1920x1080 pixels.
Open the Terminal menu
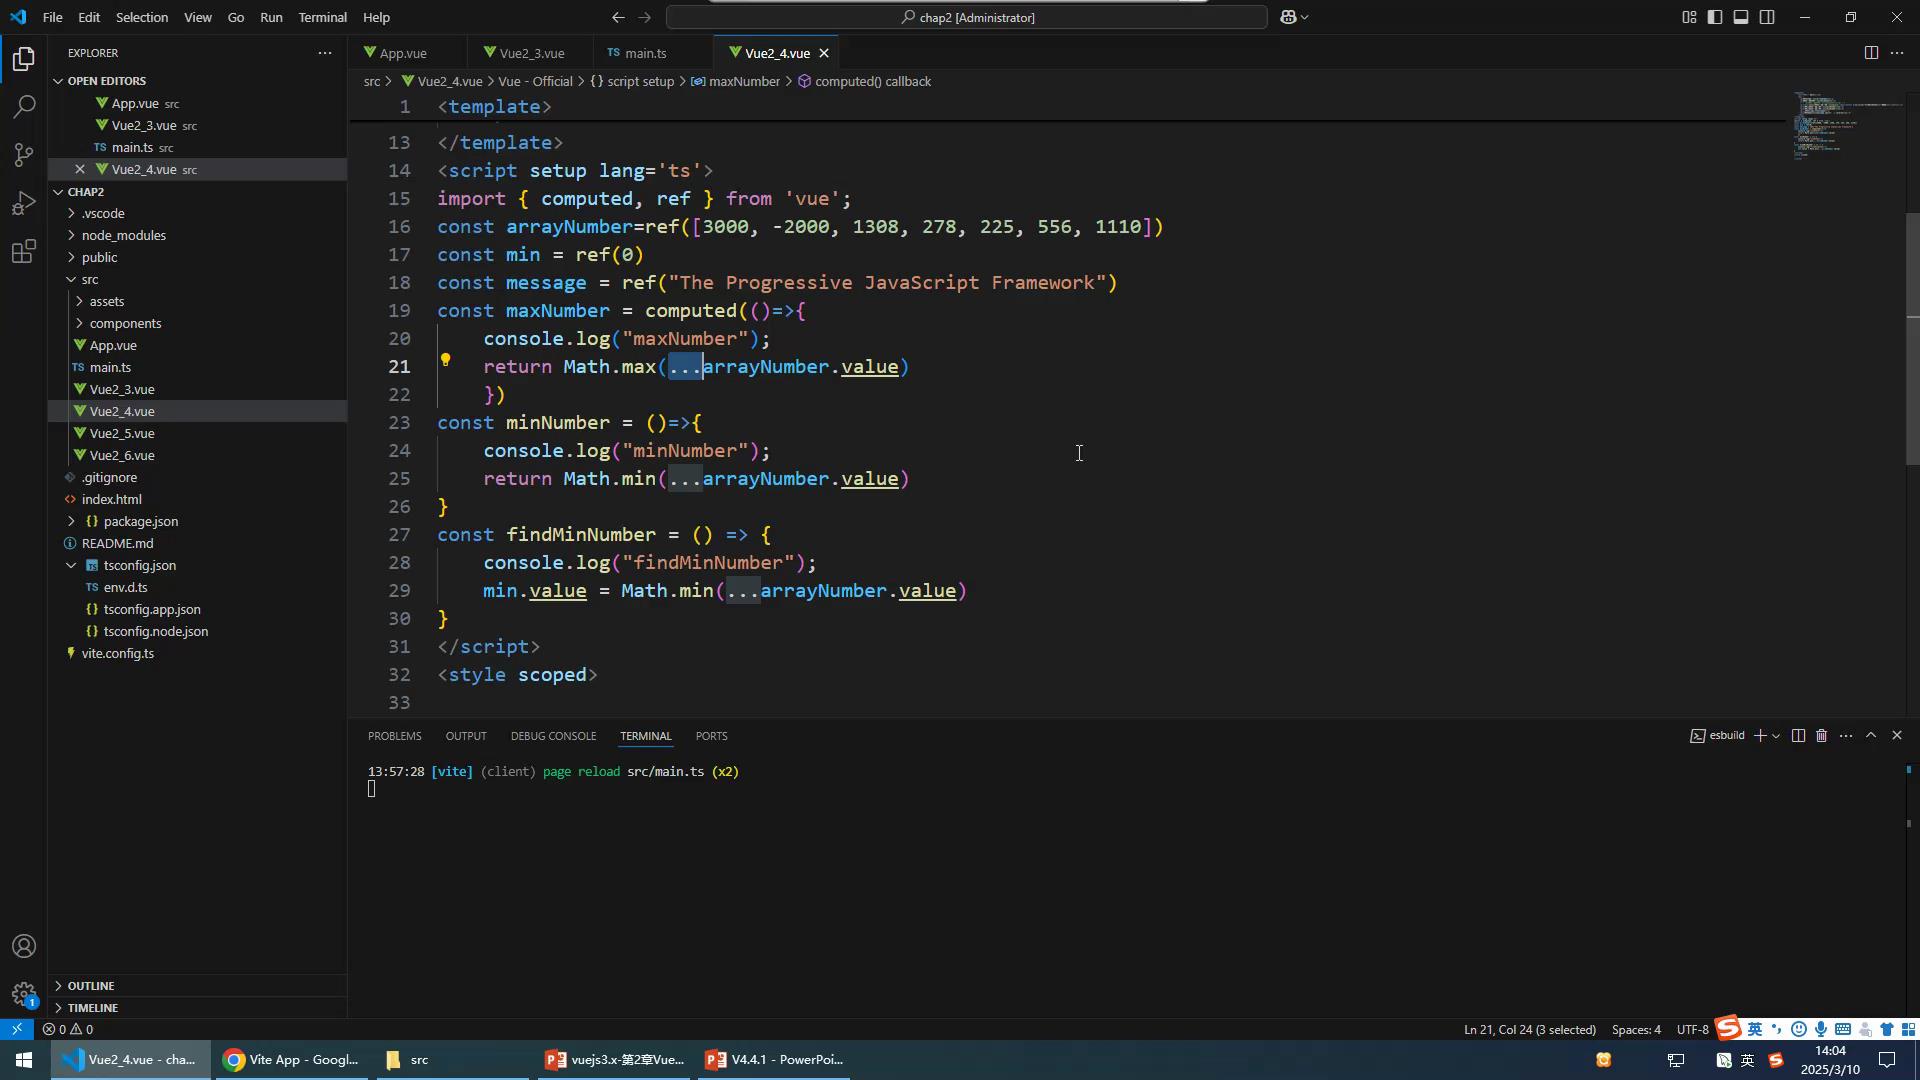[x=322, y=17]
